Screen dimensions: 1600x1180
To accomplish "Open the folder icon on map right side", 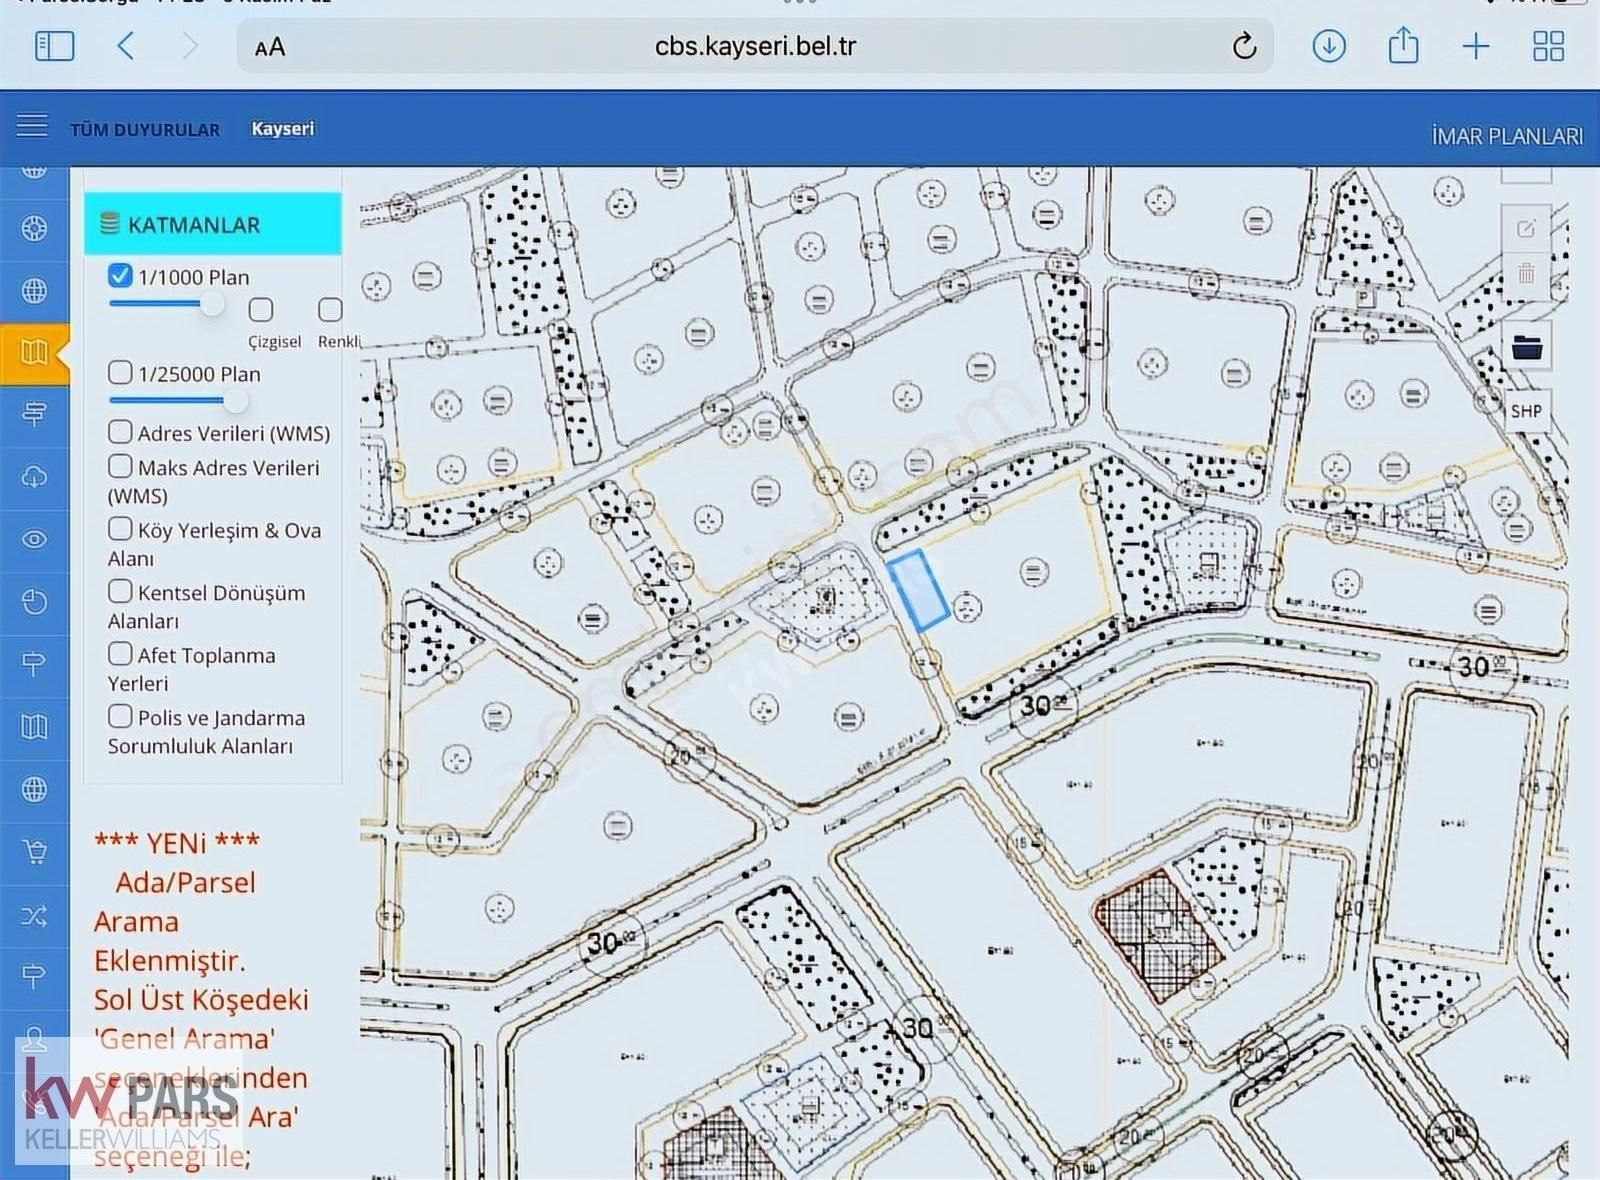I will (1527, 347).
